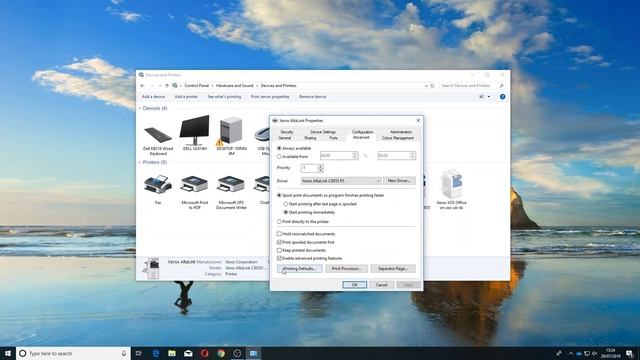
Task: Open the Mail app from the taskbar
Action: [x=188, y=353]
